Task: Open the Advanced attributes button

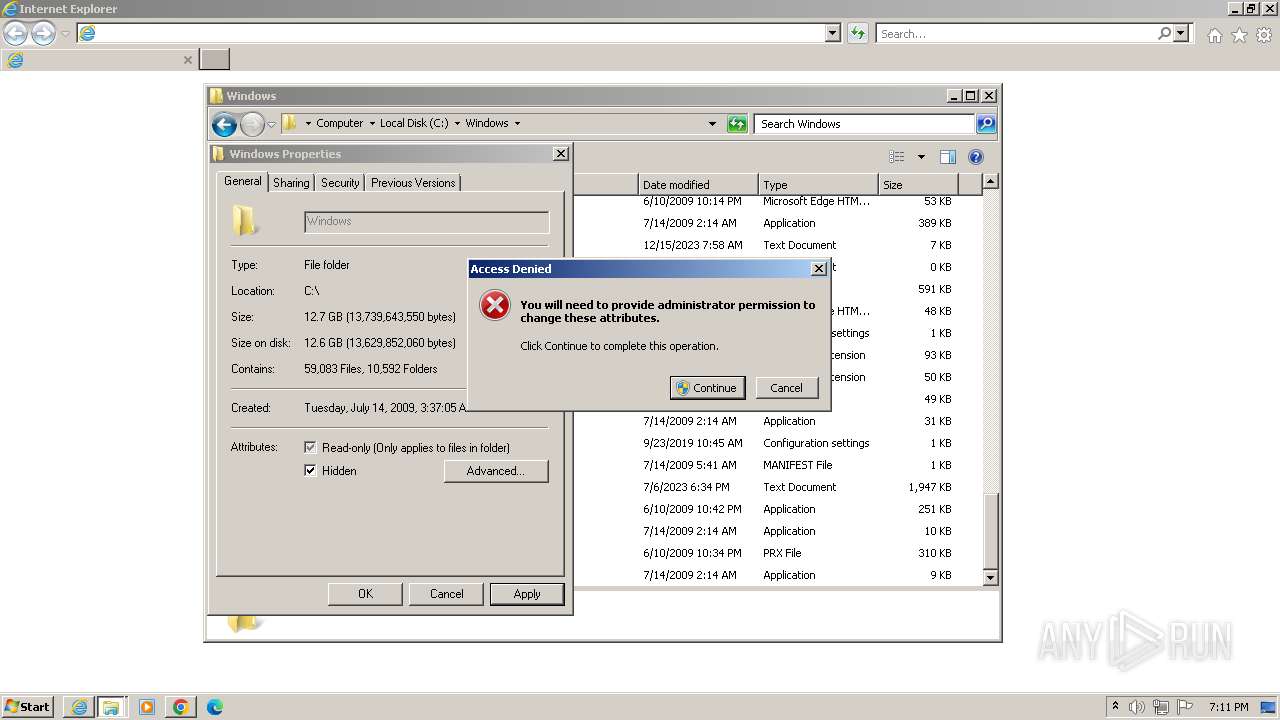Action: click(496, 471)
